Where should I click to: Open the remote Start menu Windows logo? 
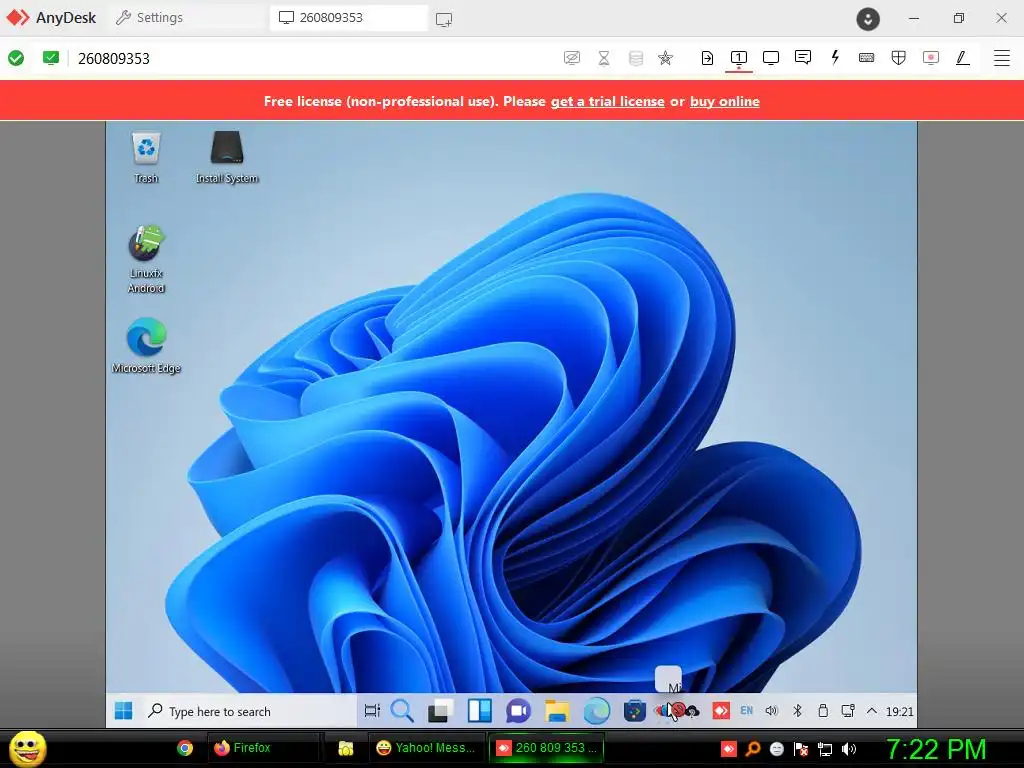123,711
